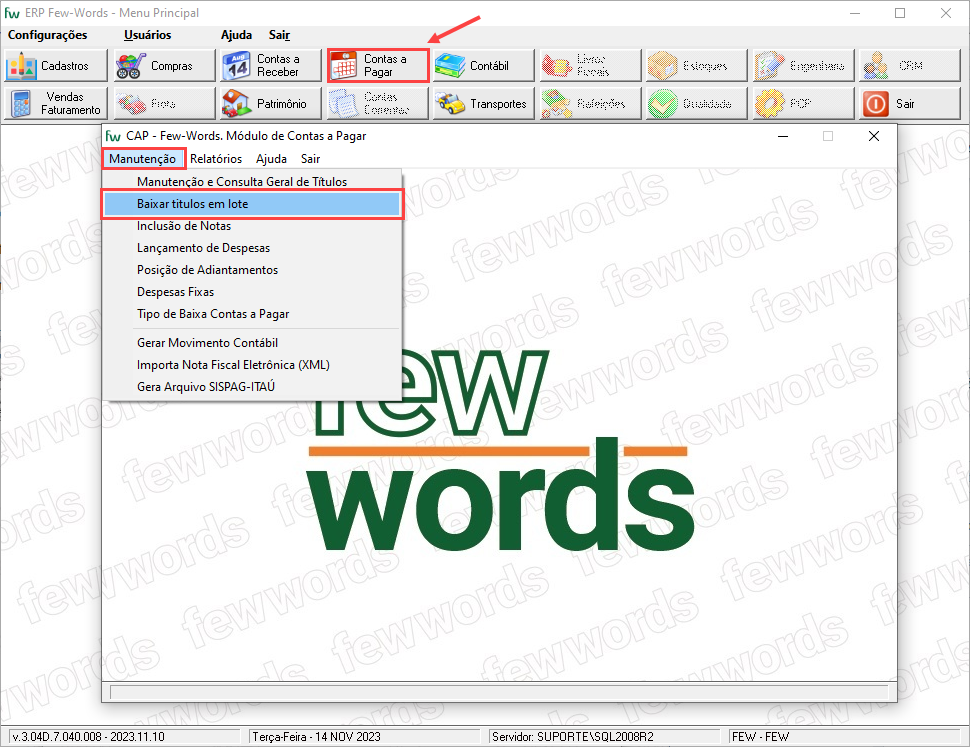Open the Cadastros module
This screenshot has width=970, height=747.
pyautogui.click(x=56, y=66)
